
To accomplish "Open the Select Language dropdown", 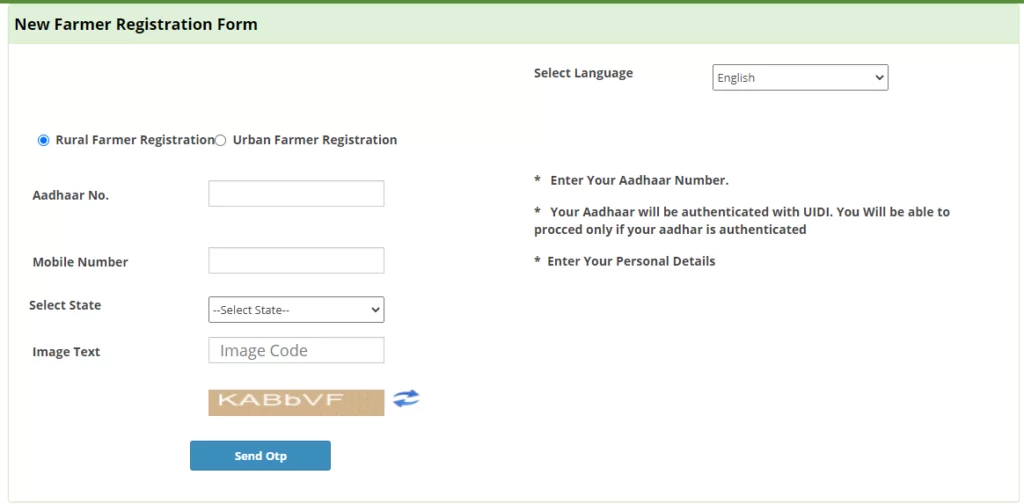I will pyautogui.click(x=800, y=78).
